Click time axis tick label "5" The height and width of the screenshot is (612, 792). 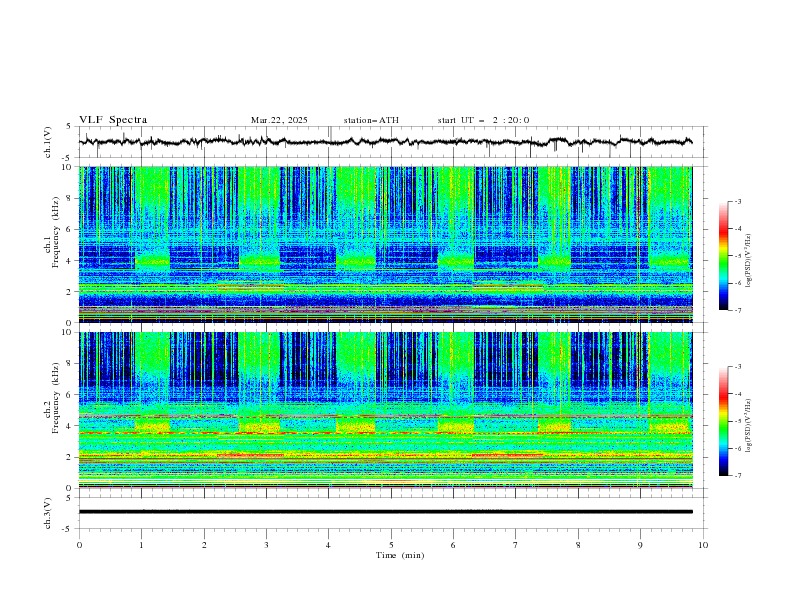tap(391, 545)
